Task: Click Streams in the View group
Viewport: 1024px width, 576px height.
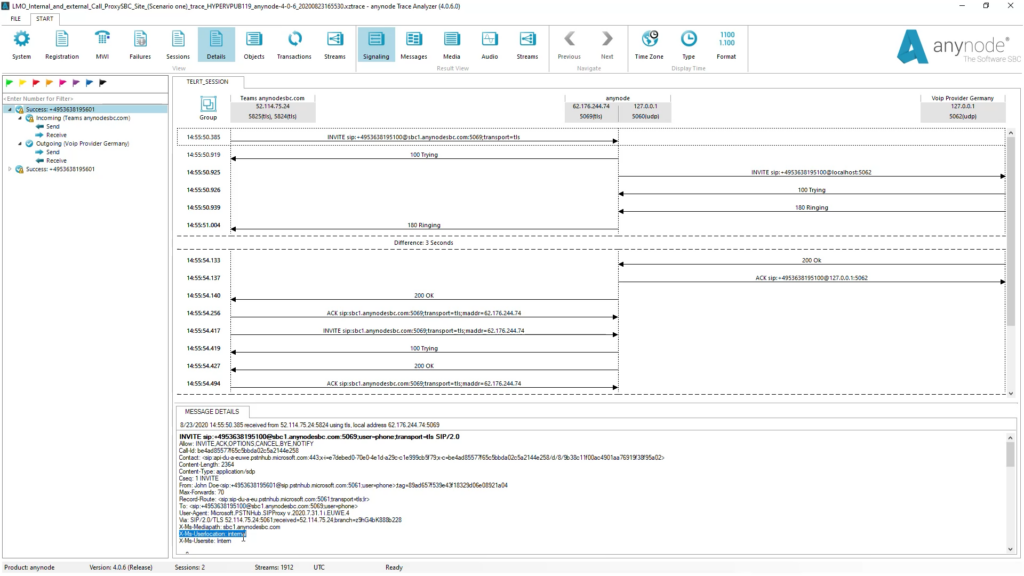Action: (x=334, y=44)
